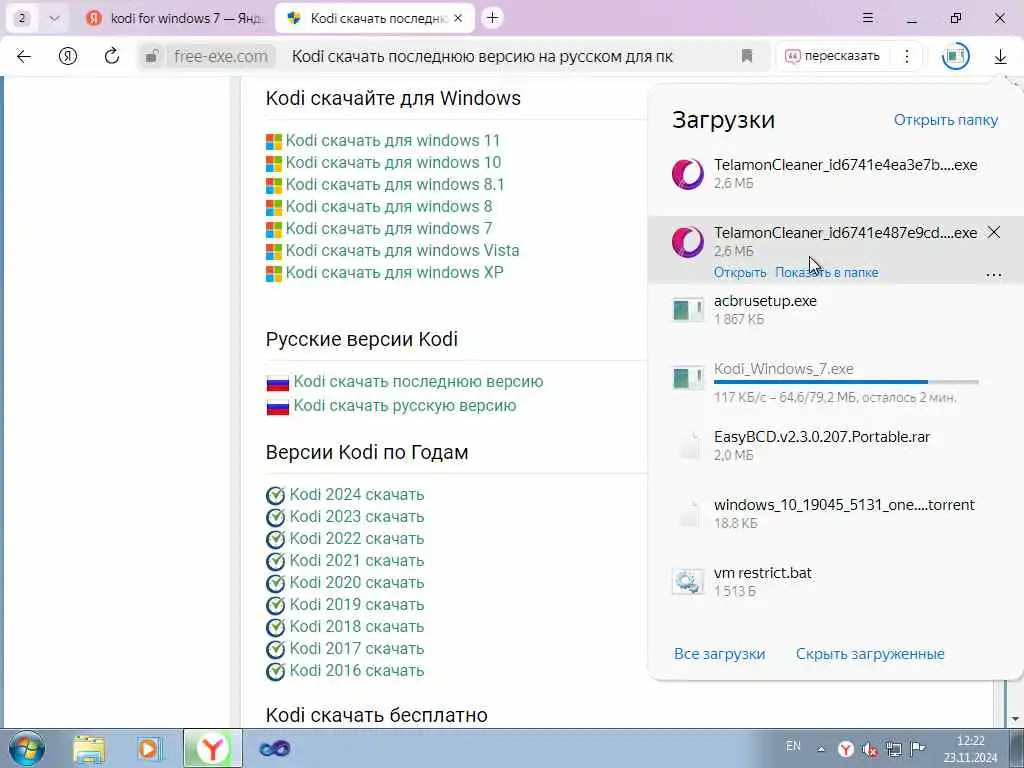Click first TelamonCleaner download icon
The image size is (1024, 768).
pyautogui.click(x=688, y=174)
